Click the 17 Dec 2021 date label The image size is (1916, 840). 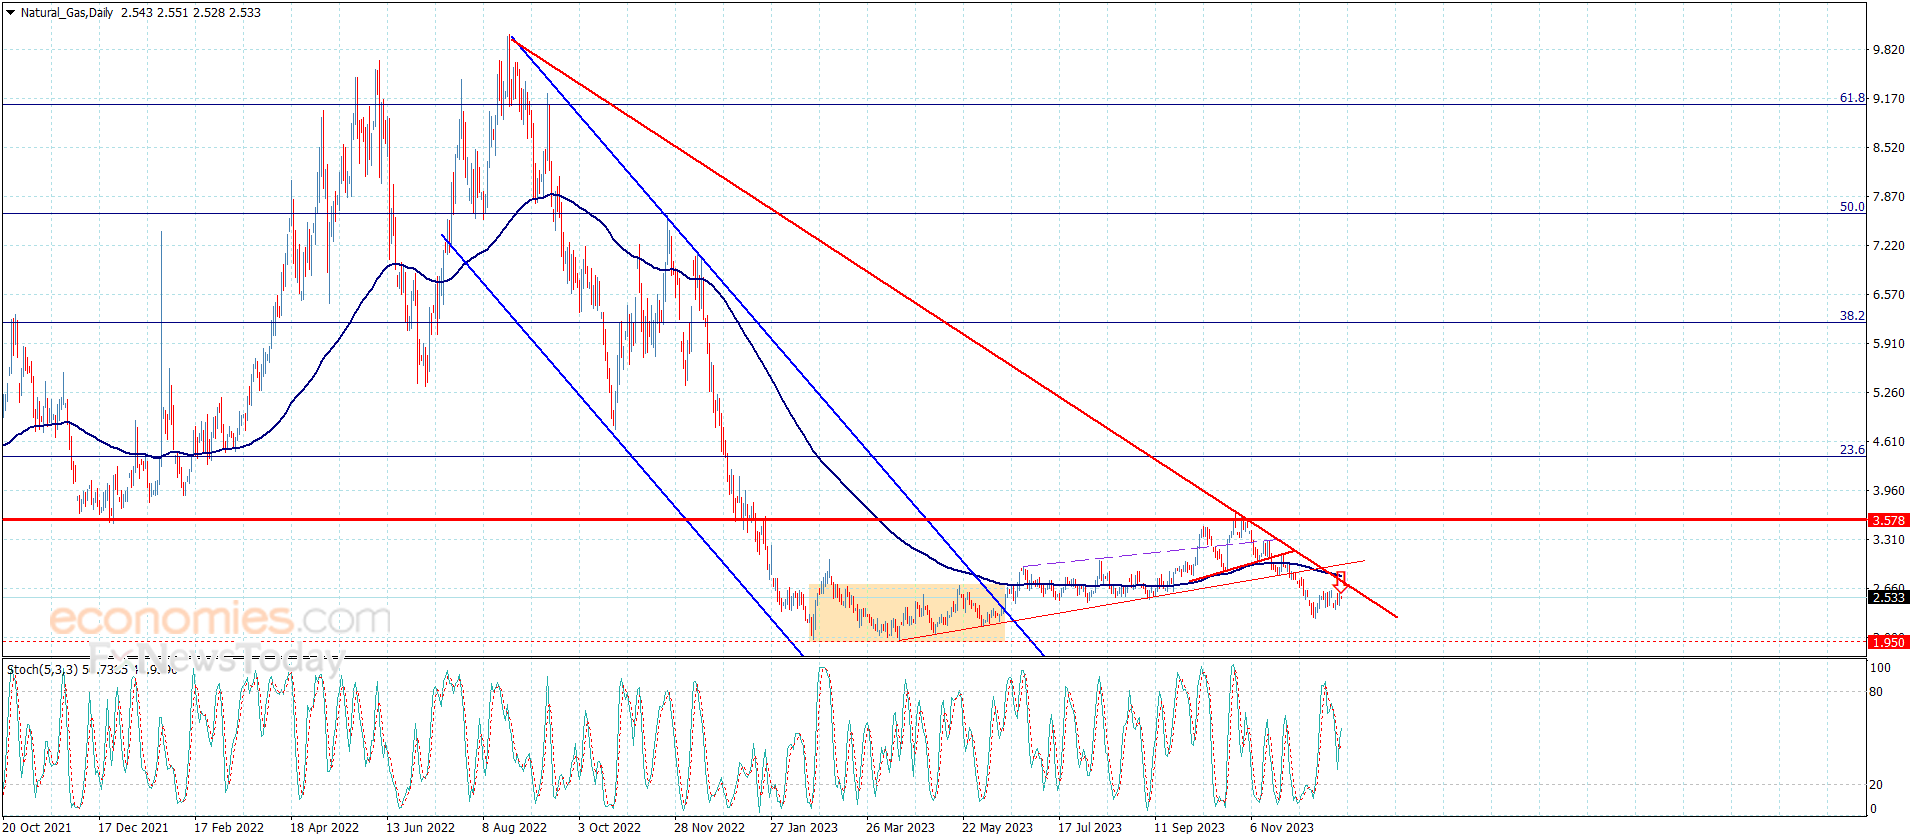click(133, 827)
